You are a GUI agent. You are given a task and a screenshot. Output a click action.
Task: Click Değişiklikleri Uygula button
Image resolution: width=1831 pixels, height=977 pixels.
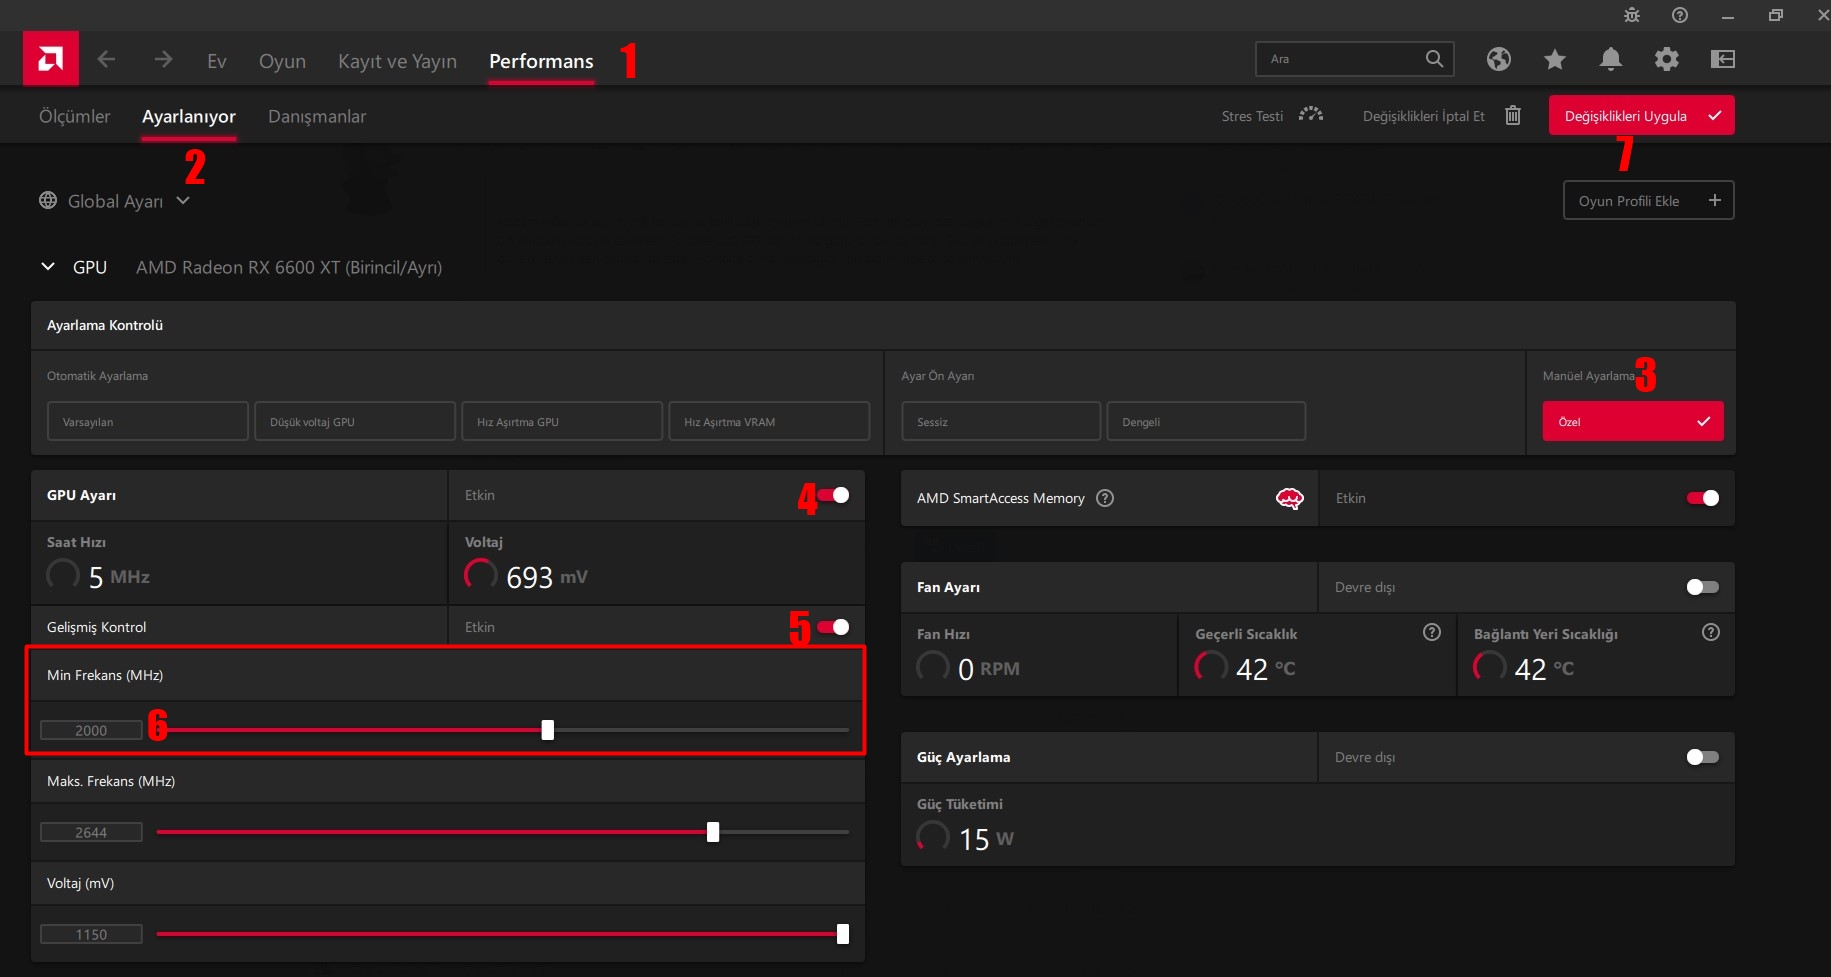coord(1641,115)
